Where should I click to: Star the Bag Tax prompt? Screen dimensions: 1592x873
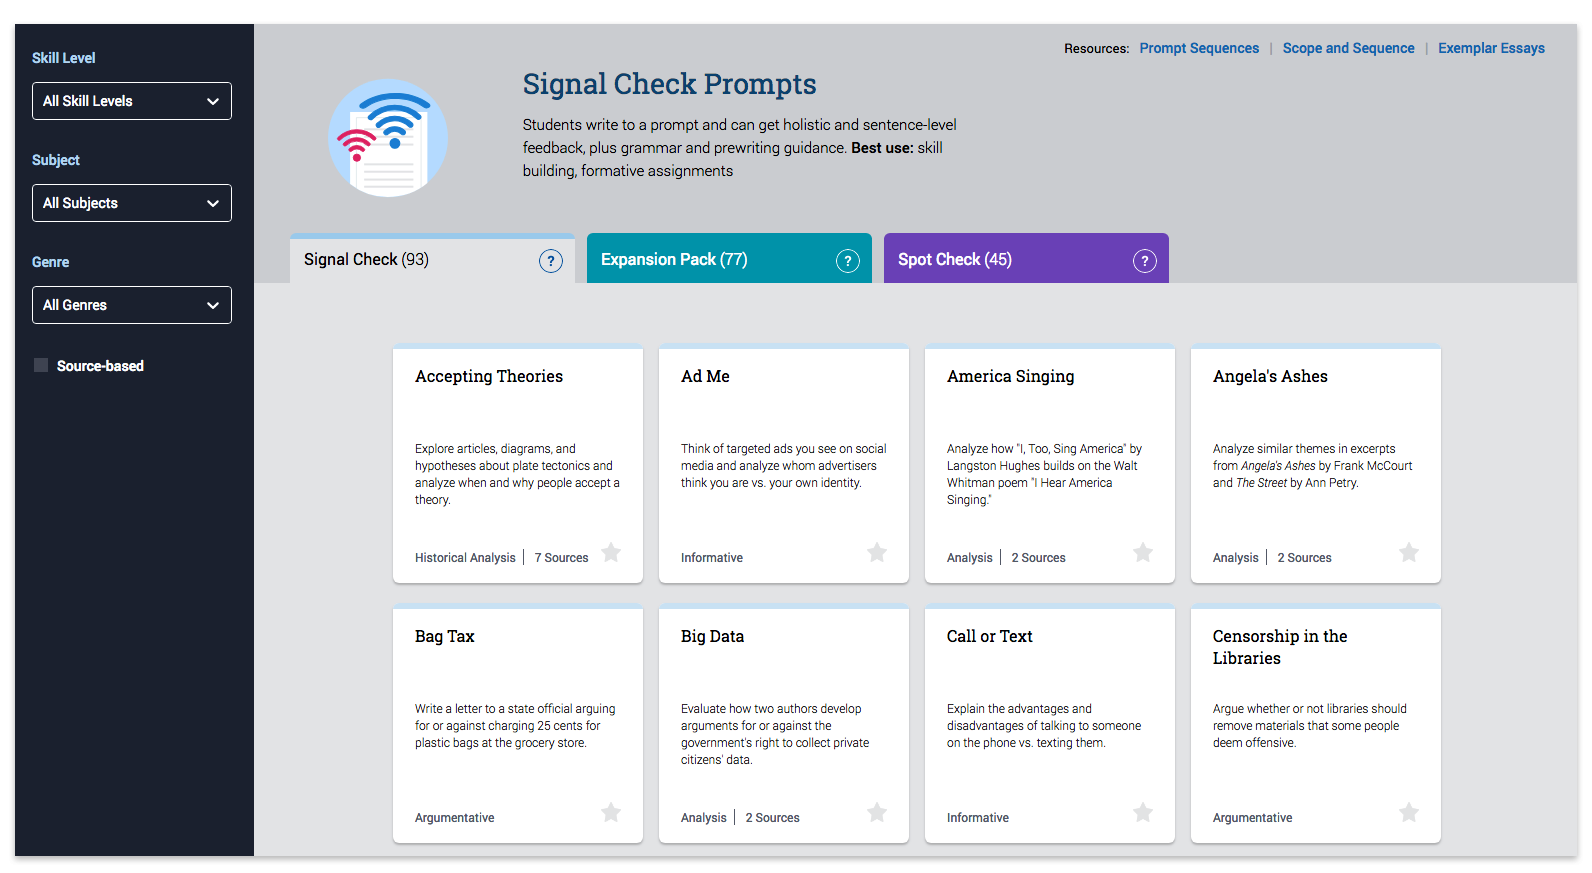611,812
